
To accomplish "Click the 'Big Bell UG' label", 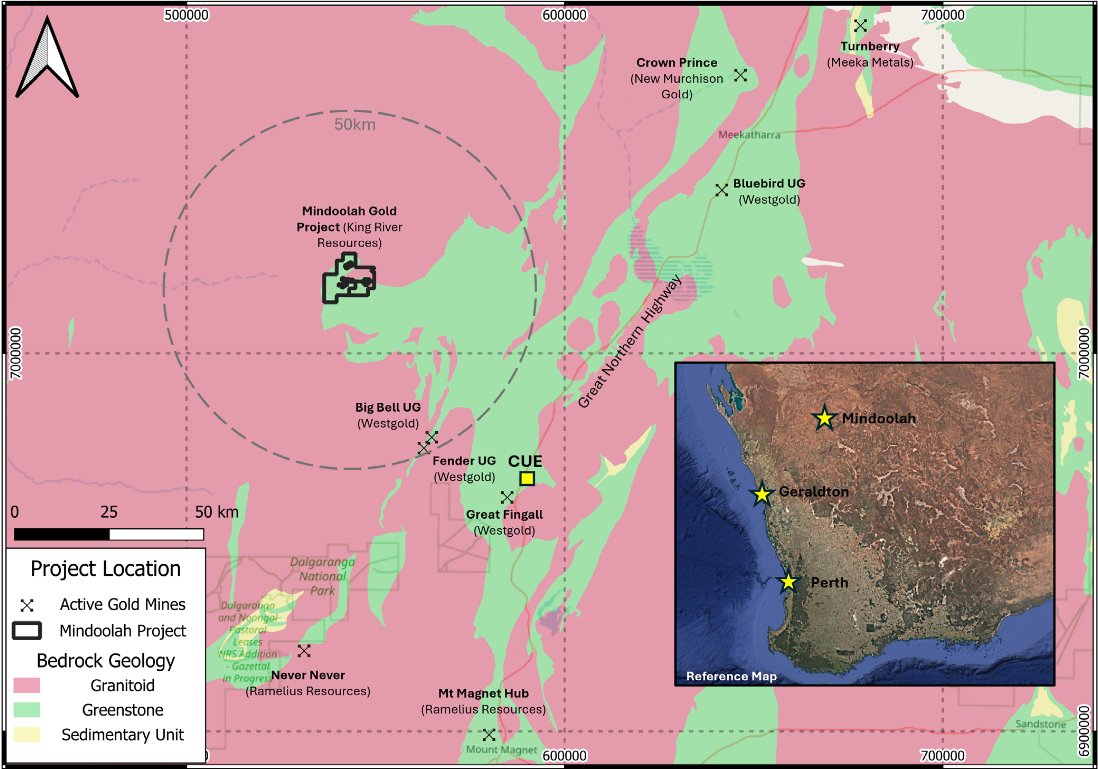I will (x=388, y=408).
